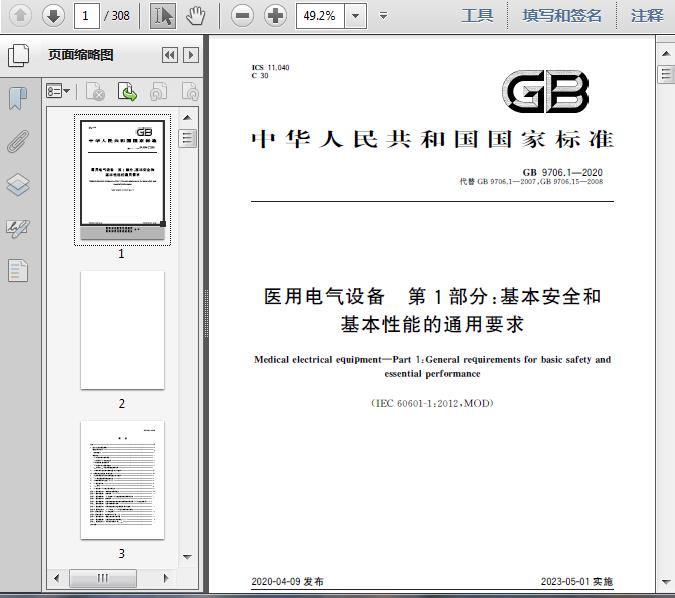The image size is (675, 598).
Task: Click the thumbnail vertical scrollbar handle
Action: point(187,138)
